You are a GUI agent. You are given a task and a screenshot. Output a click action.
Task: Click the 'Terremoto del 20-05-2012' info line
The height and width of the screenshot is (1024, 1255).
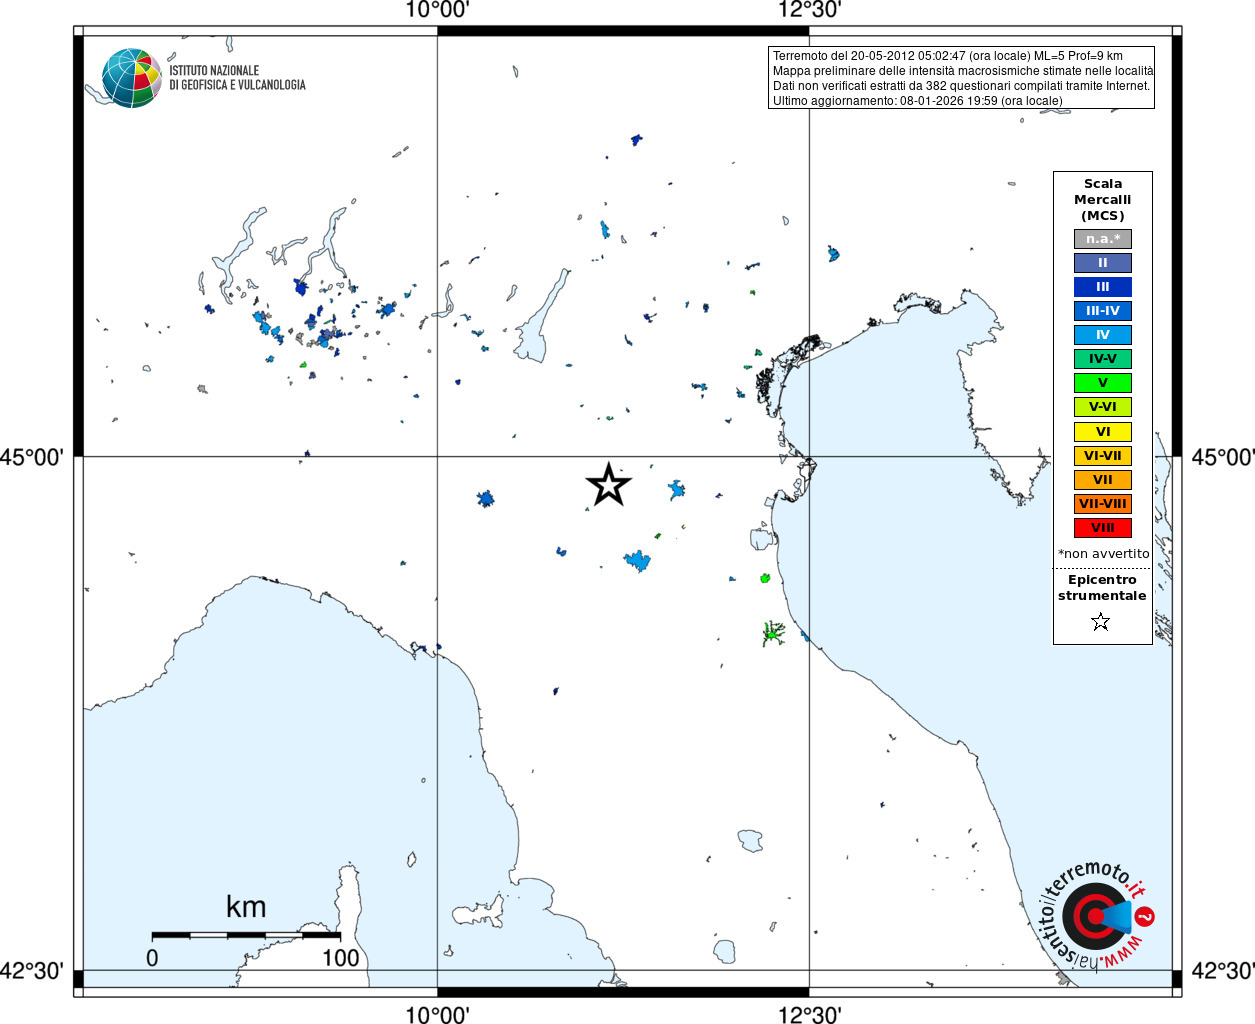coord(947,56)
